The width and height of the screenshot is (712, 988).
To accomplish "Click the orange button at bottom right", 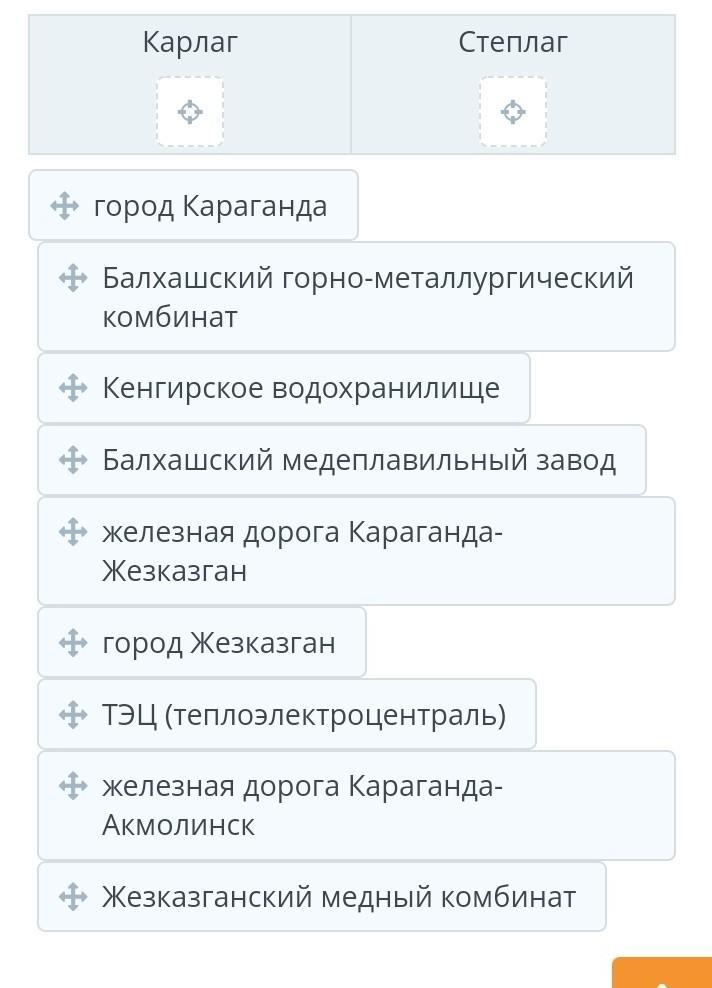I will pyautogui.click(x=662, y=972).
